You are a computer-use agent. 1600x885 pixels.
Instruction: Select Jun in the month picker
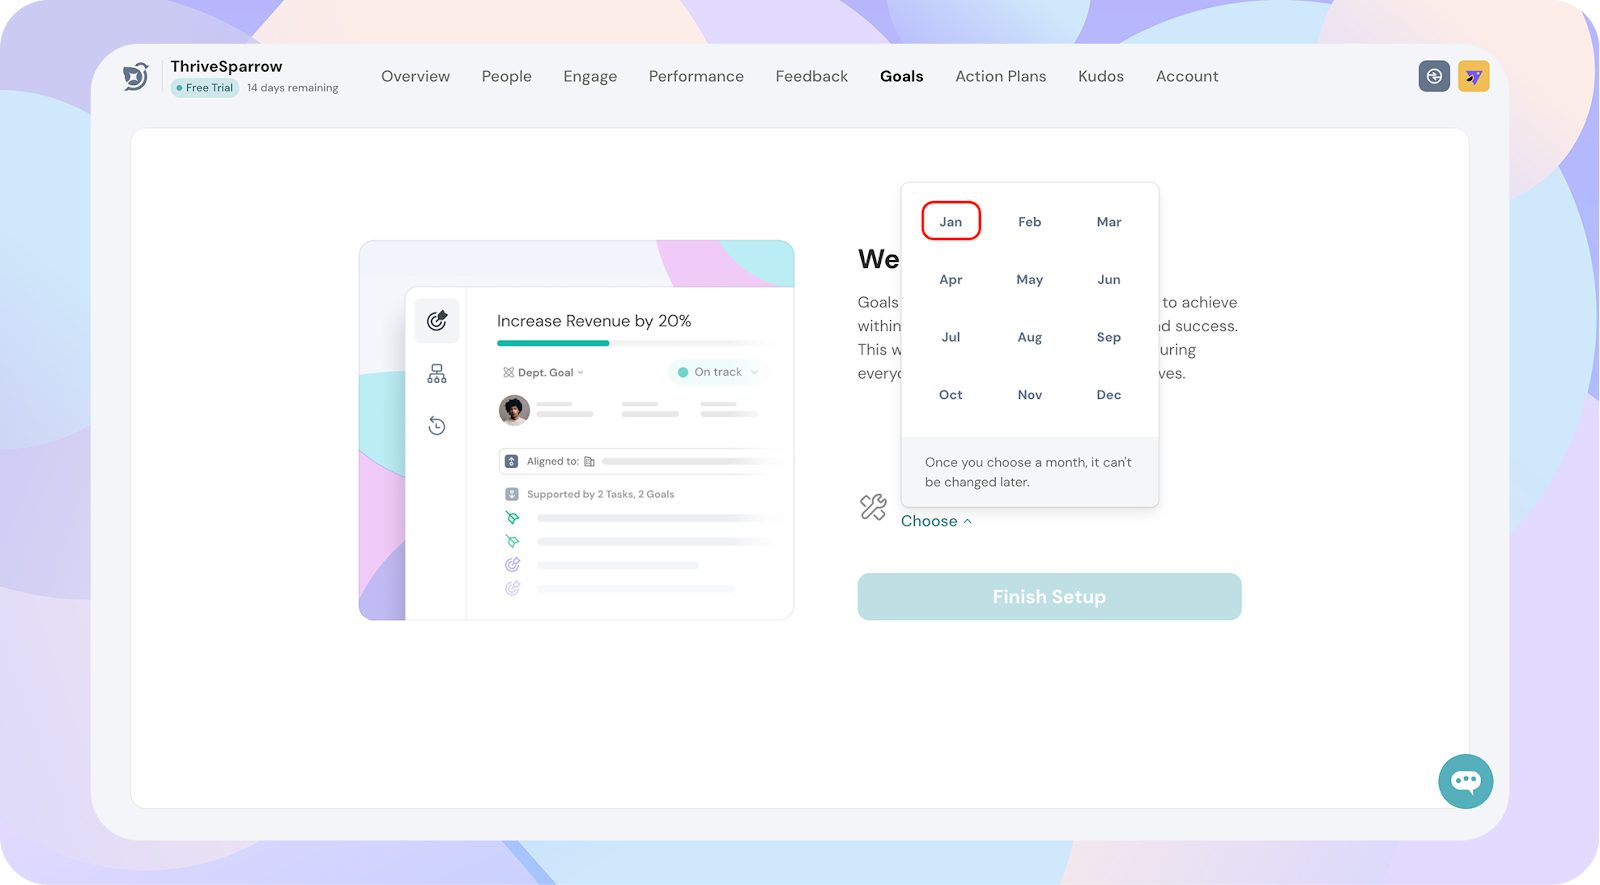(x=1109, y=280)
